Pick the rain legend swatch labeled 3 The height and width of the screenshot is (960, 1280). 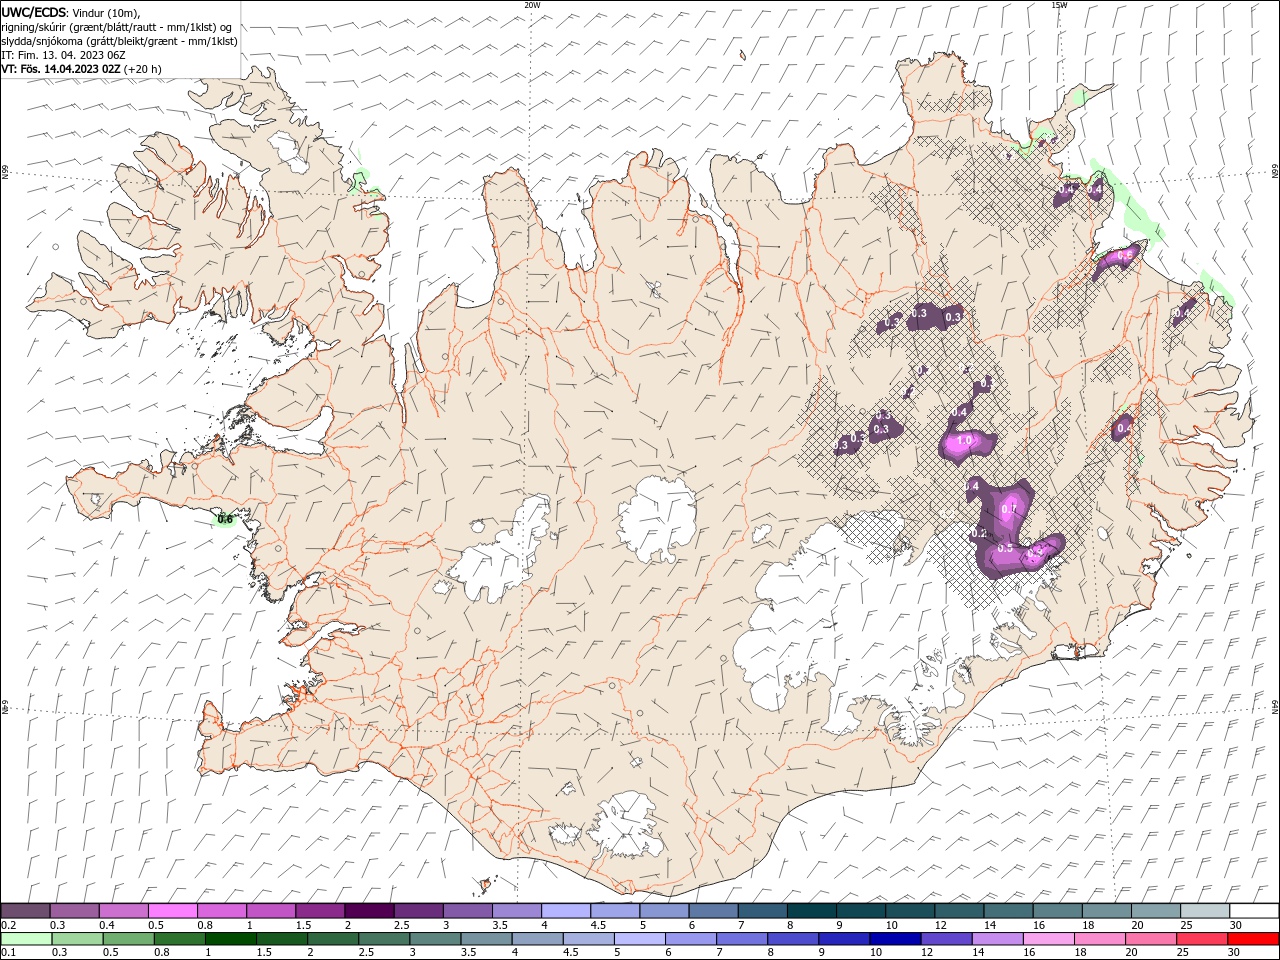(435, 939)
